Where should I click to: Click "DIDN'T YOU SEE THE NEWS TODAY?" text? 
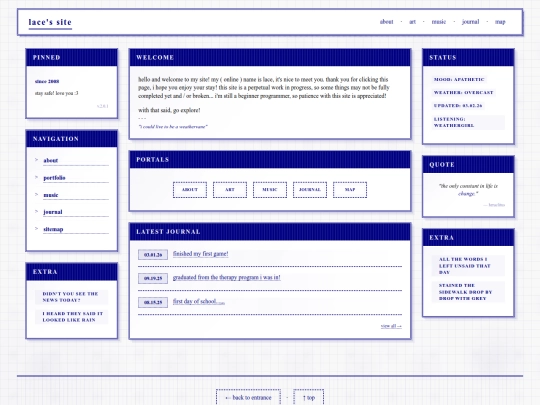click(71, 297)
